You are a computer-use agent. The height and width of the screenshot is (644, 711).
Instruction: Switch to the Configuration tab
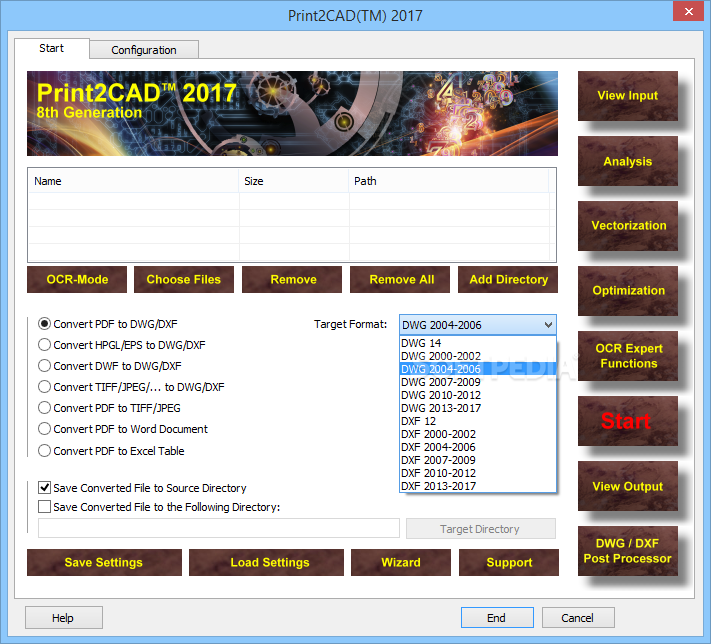(x=144, y=50)
